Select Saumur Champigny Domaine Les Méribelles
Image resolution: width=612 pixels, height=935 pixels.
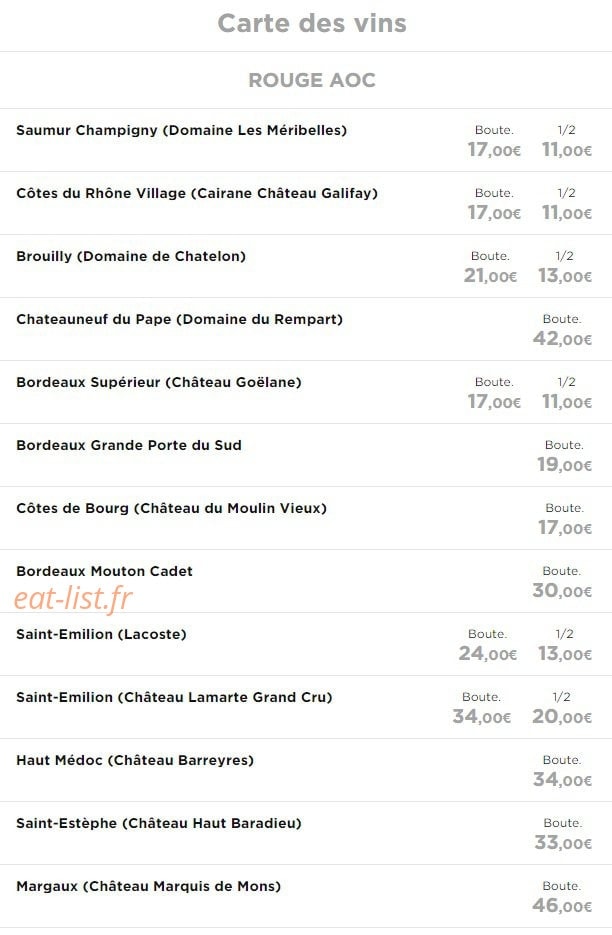click(x=181, y=130)
